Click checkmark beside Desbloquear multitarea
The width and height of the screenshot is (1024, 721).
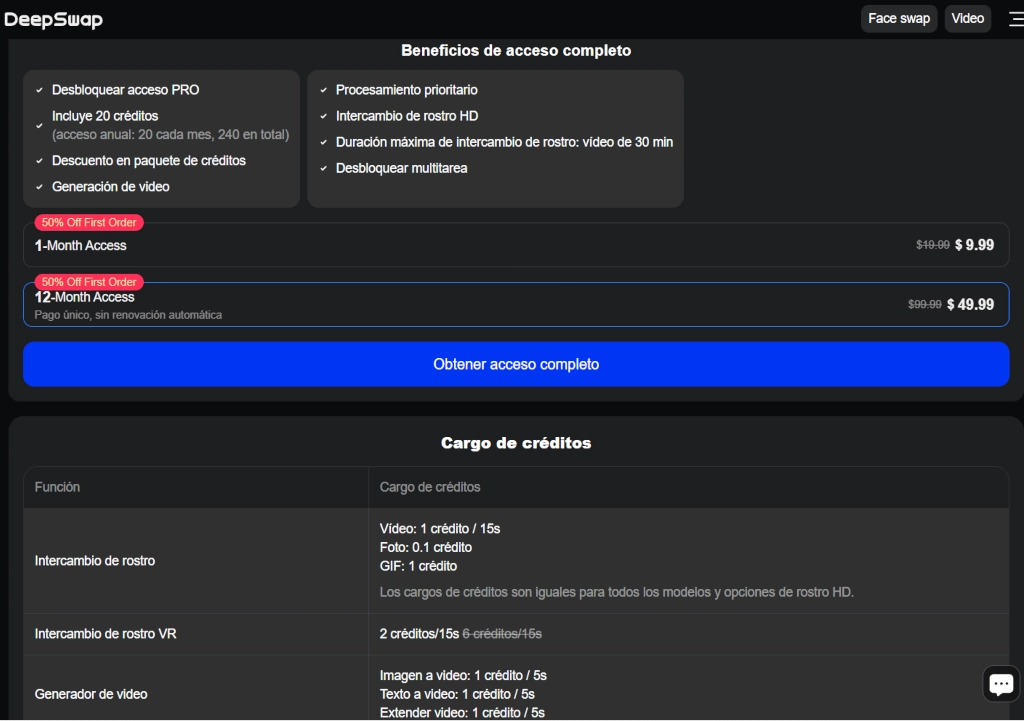[x=323, y=168]
